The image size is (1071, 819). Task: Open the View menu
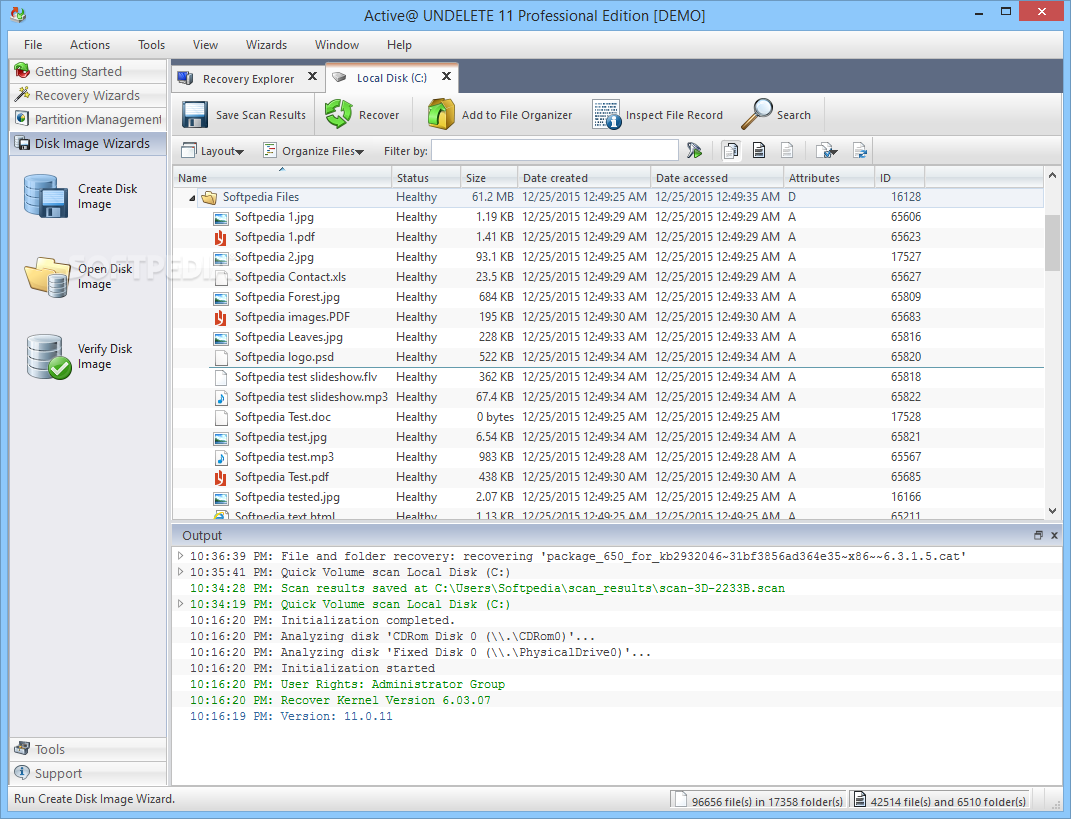point(205,45)
